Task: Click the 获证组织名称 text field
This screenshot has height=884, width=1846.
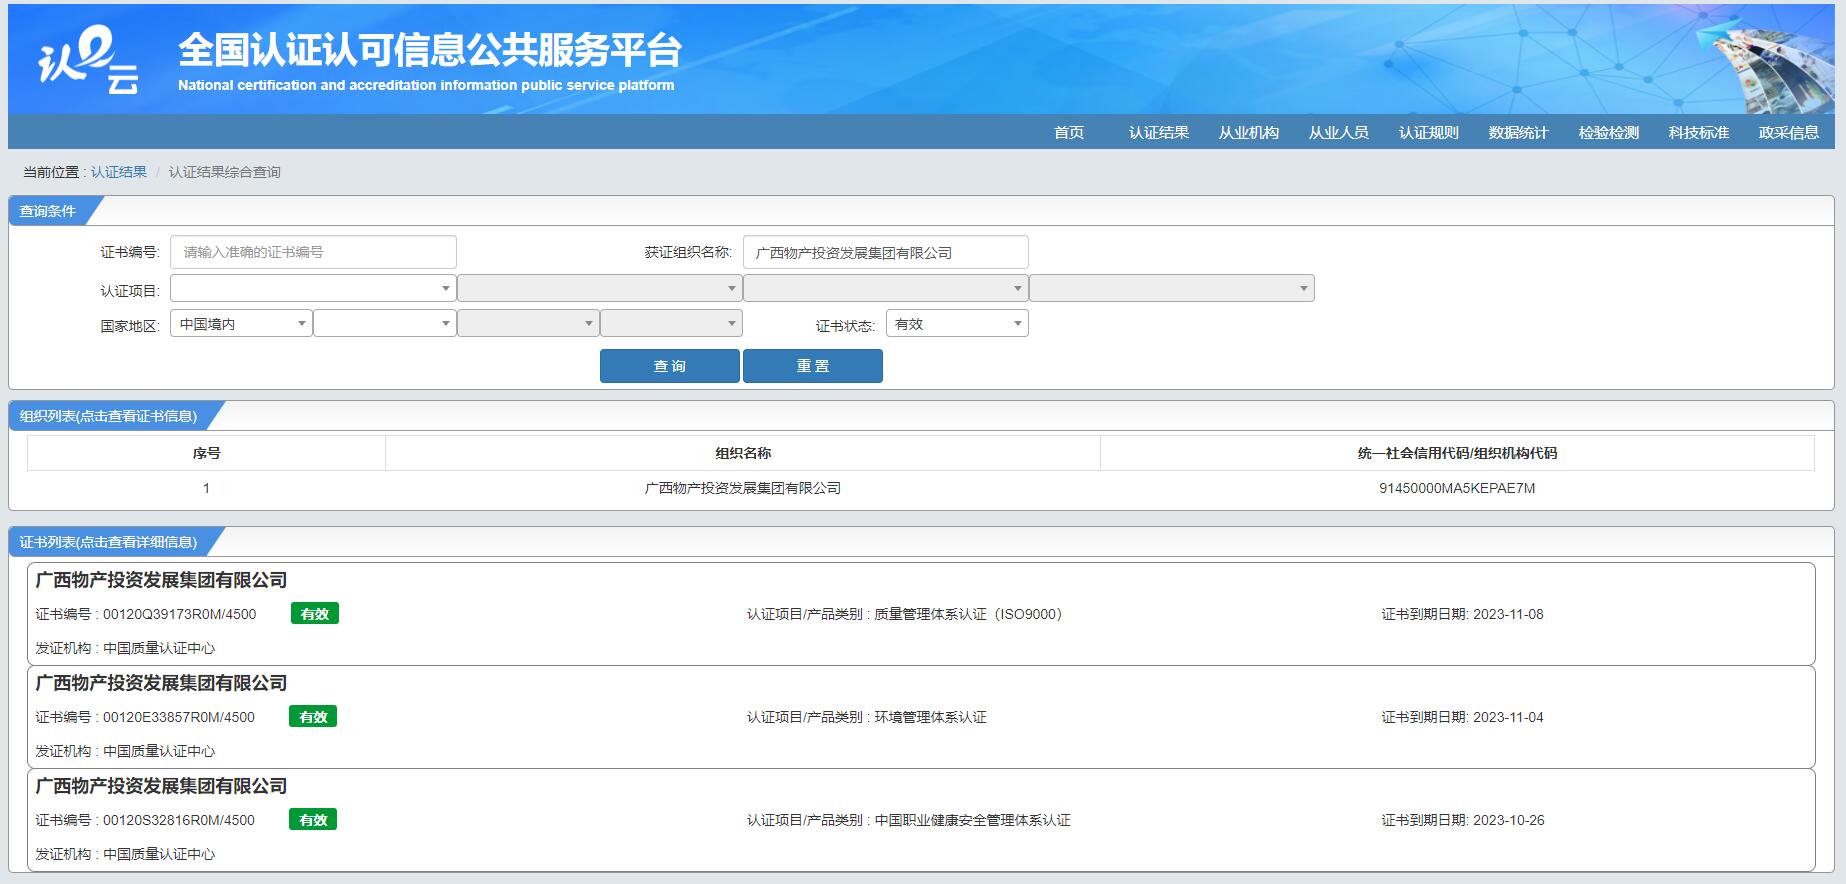Action: coord(885,252)
